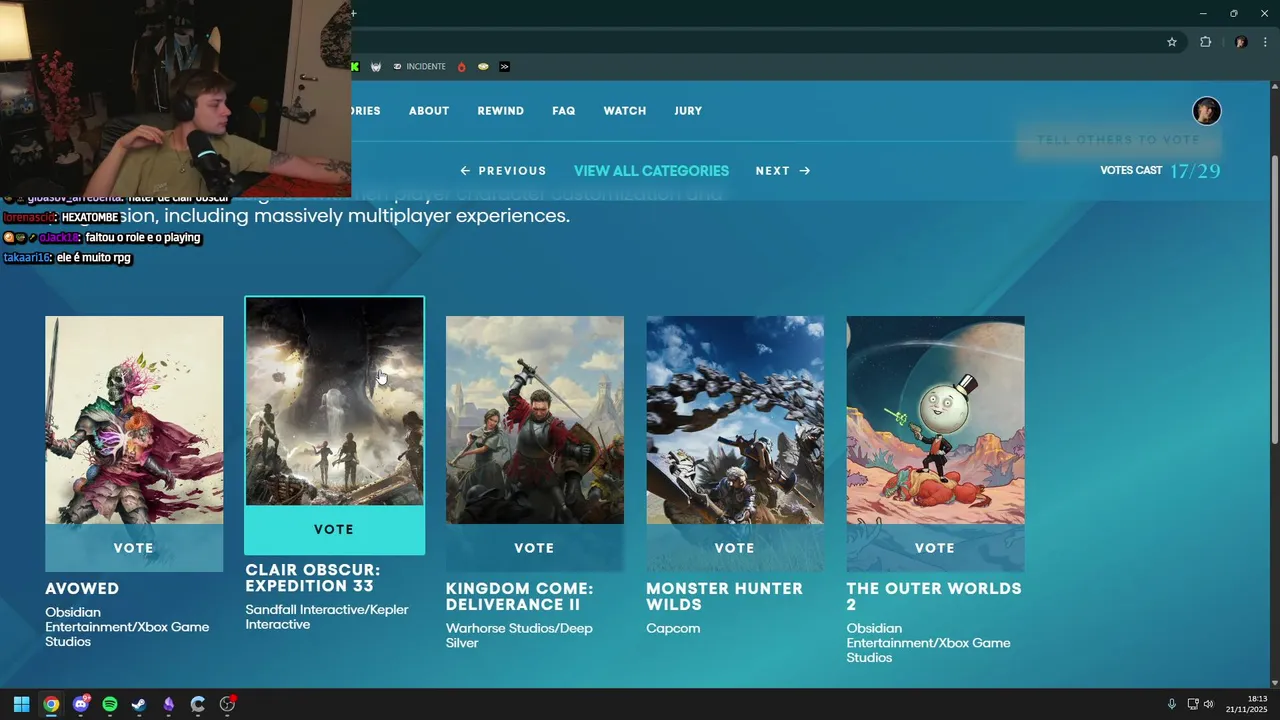
Task: Open the Rewind menu item
Action: (501, 111)
